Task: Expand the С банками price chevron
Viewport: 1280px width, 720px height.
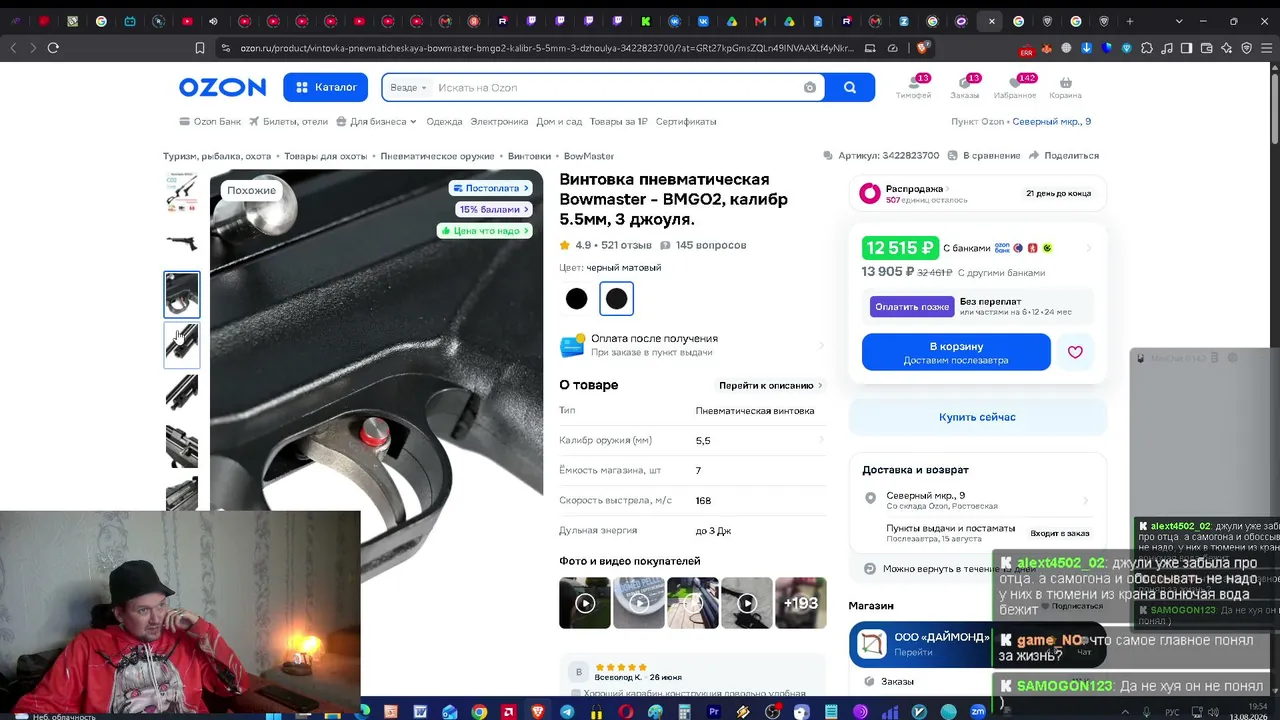Action: click(1088, 248)
